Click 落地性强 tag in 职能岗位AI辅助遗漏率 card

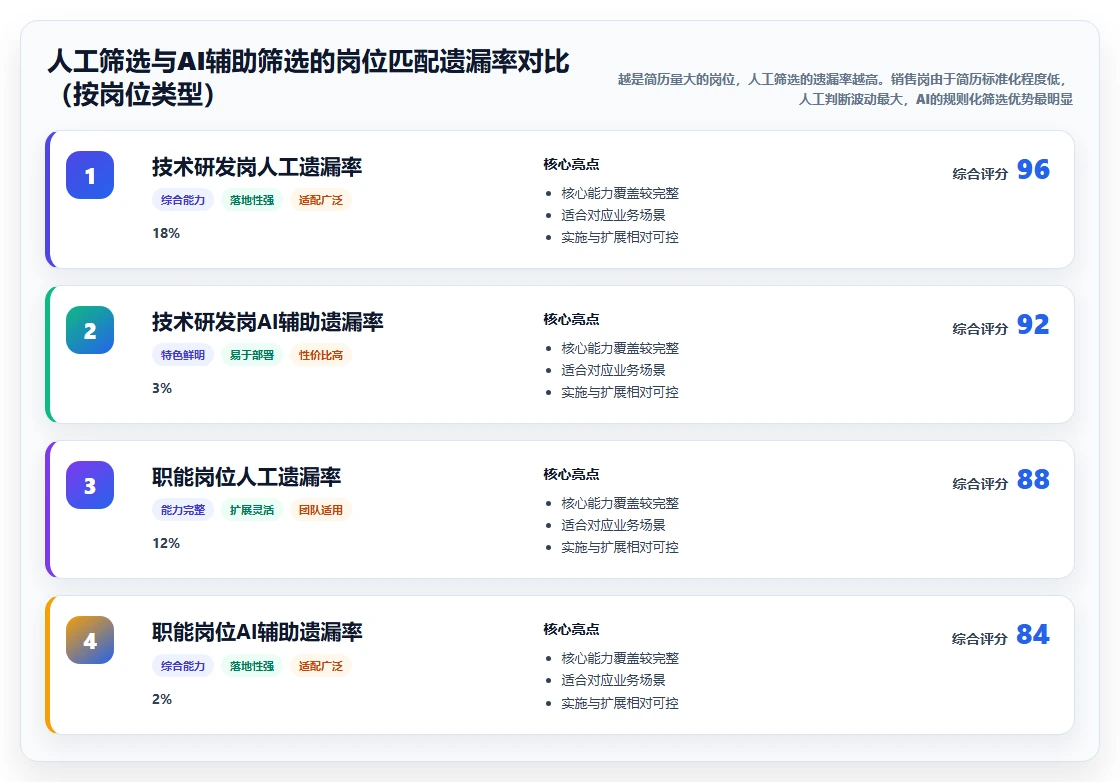coord(252,666)
